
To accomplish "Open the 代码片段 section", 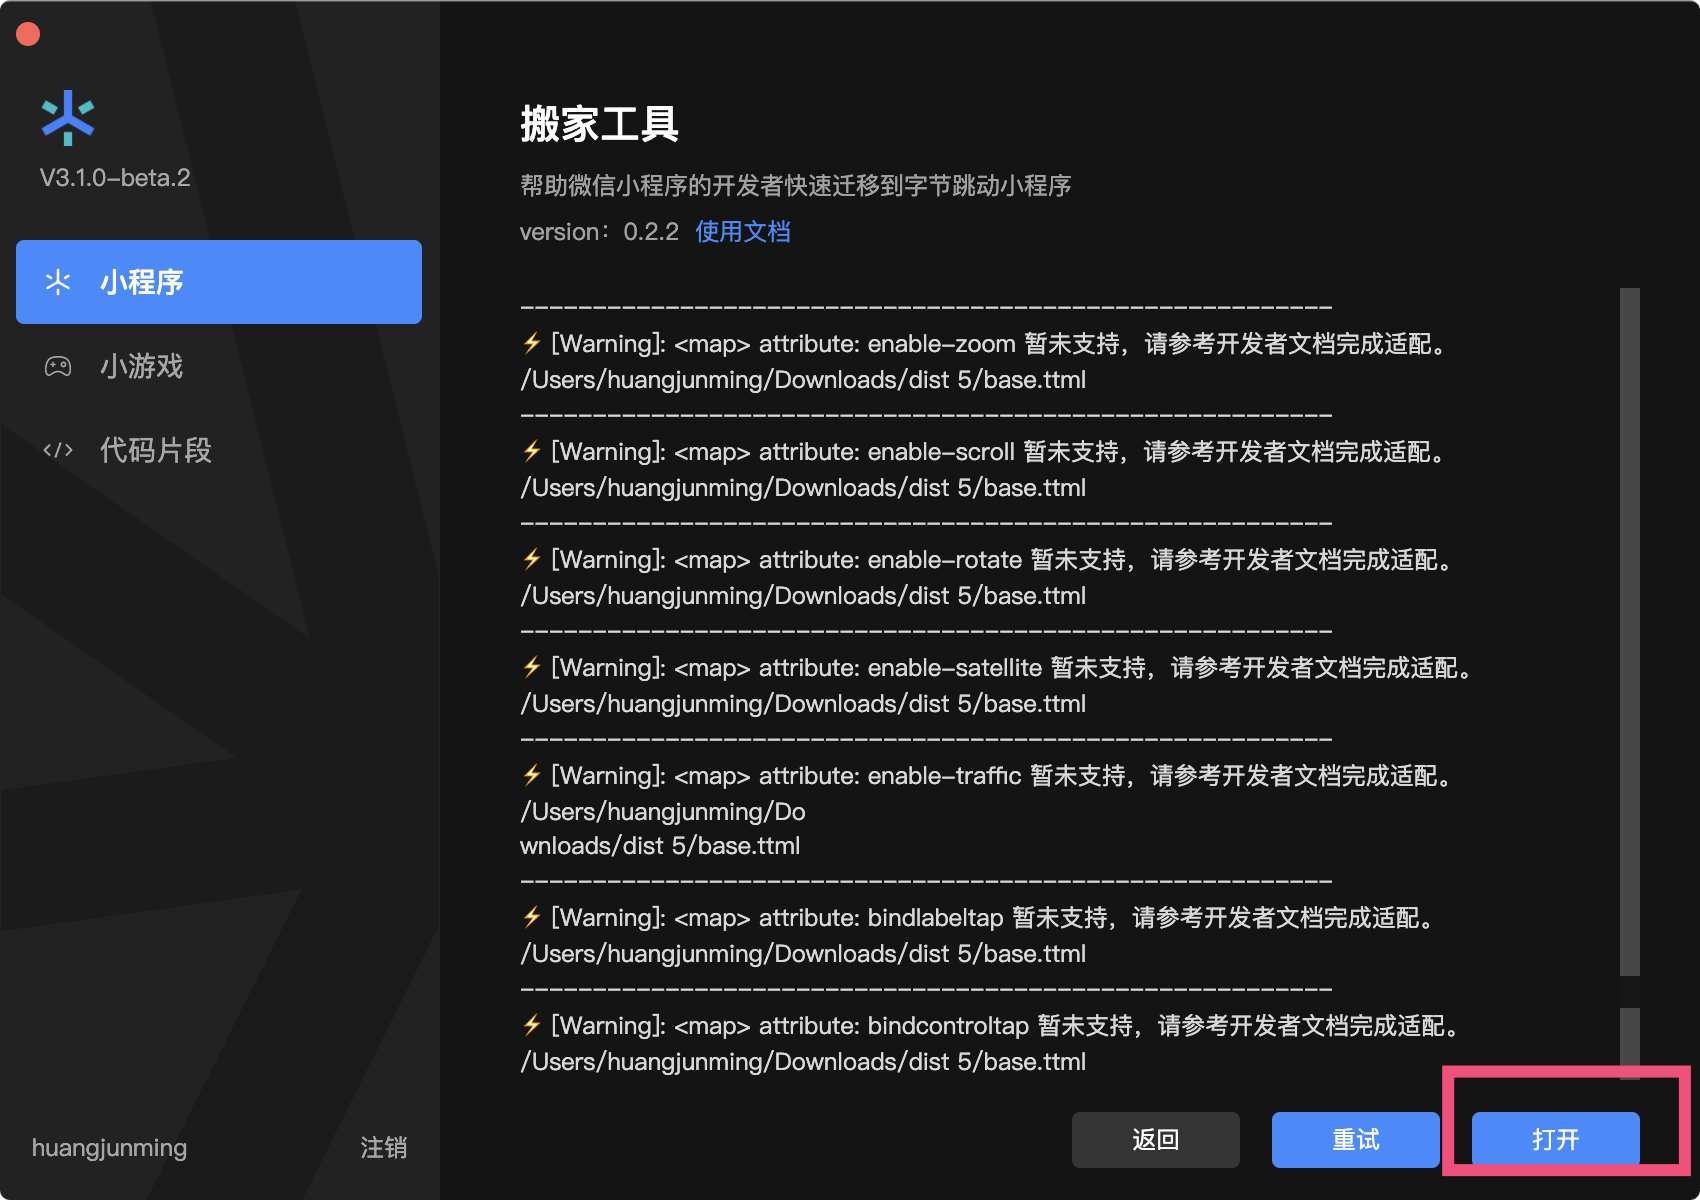I will point(219,450).
